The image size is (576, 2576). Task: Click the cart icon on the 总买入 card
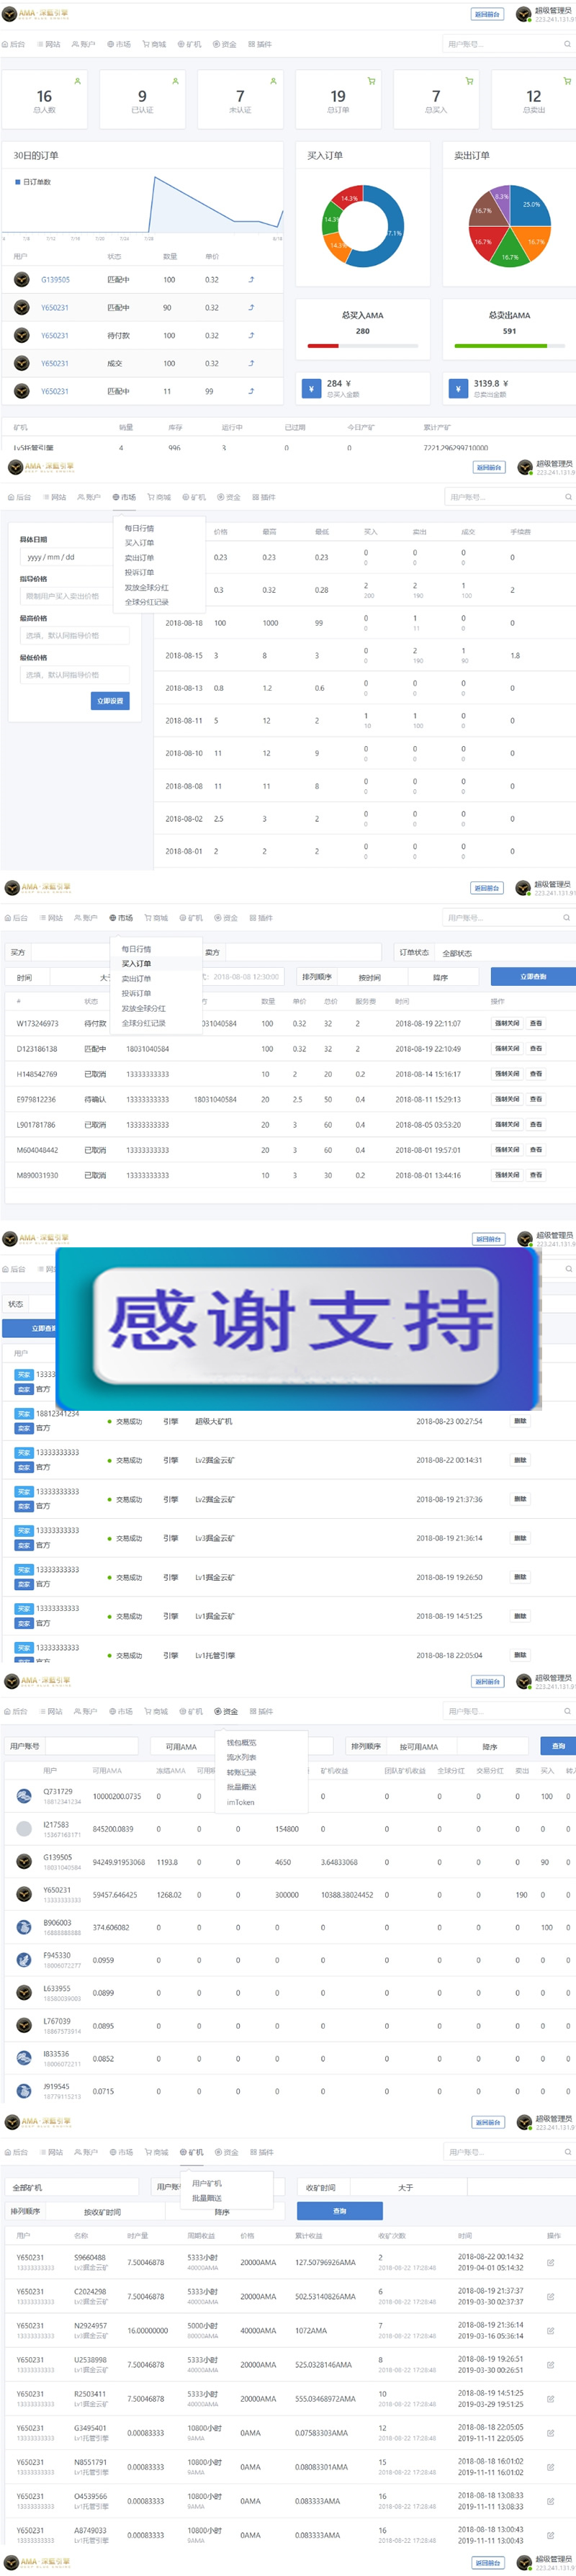[x=469, y=81]
